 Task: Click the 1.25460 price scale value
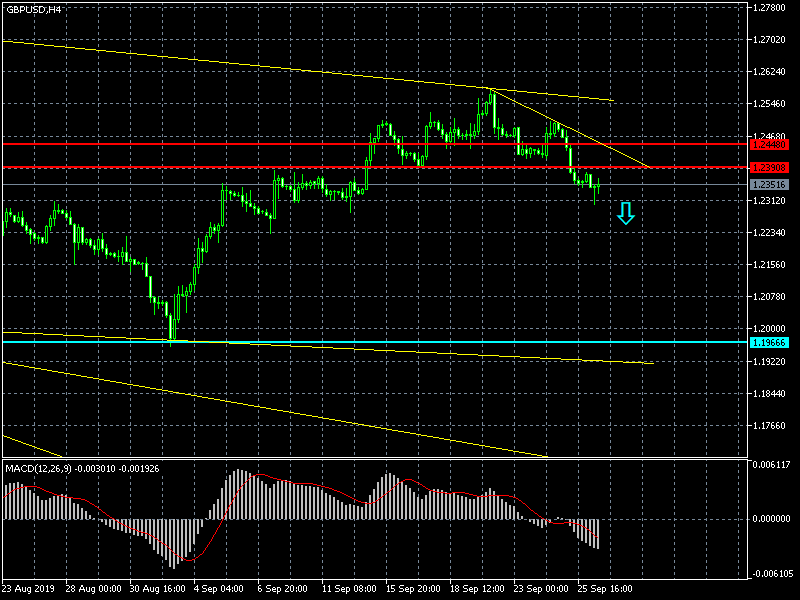769,104
